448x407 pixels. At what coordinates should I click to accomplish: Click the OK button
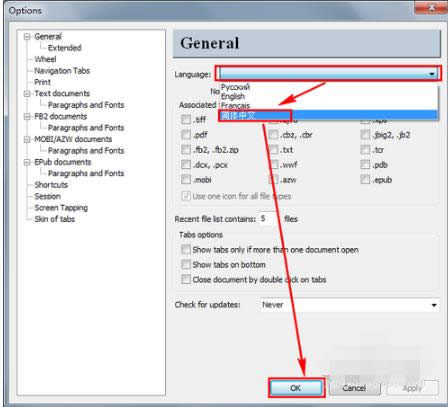point(296,388)
